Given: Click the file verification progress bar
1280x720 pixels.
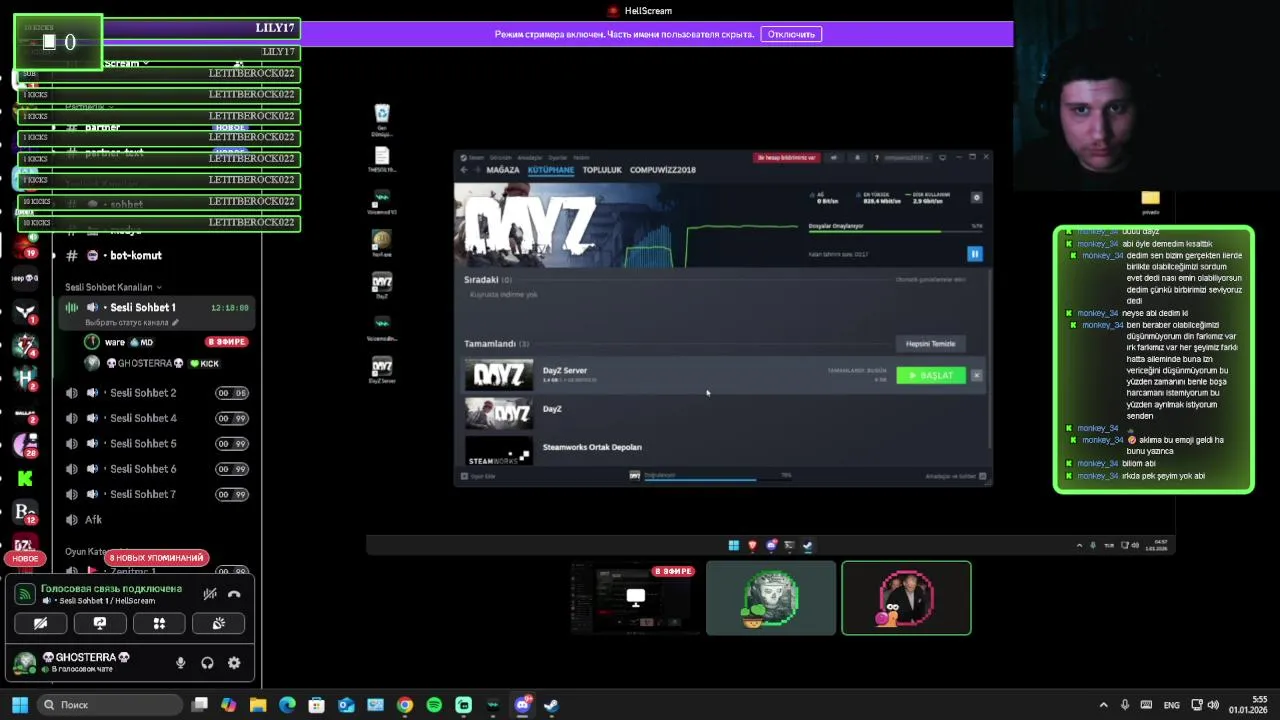Looking at the screenshot, I should [x=895, y=231].
